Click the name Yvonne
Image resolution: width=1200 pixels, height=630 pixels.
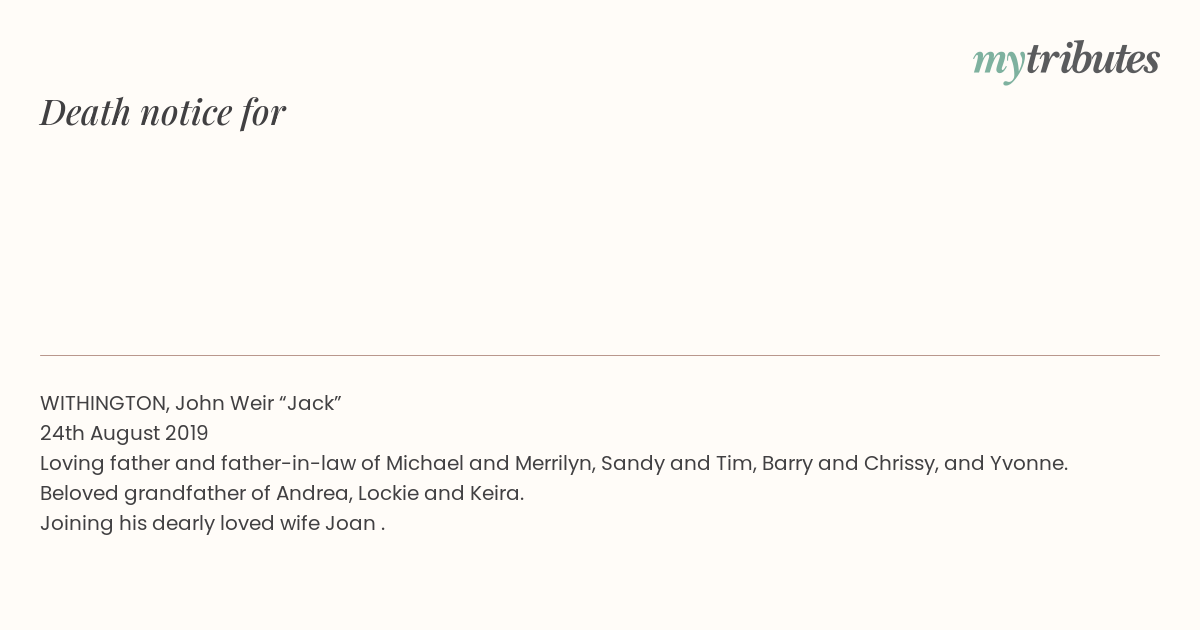(1029, 464)
